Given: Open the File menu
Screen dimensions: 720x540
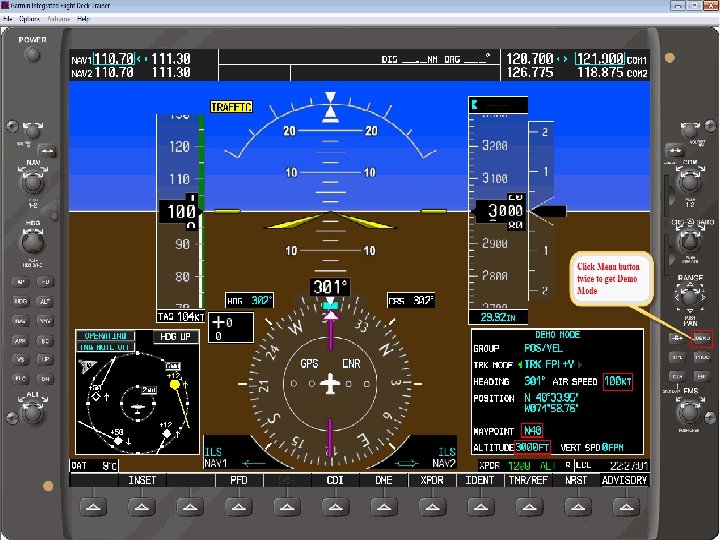Looking at the screenshot, I should (7, 19).
